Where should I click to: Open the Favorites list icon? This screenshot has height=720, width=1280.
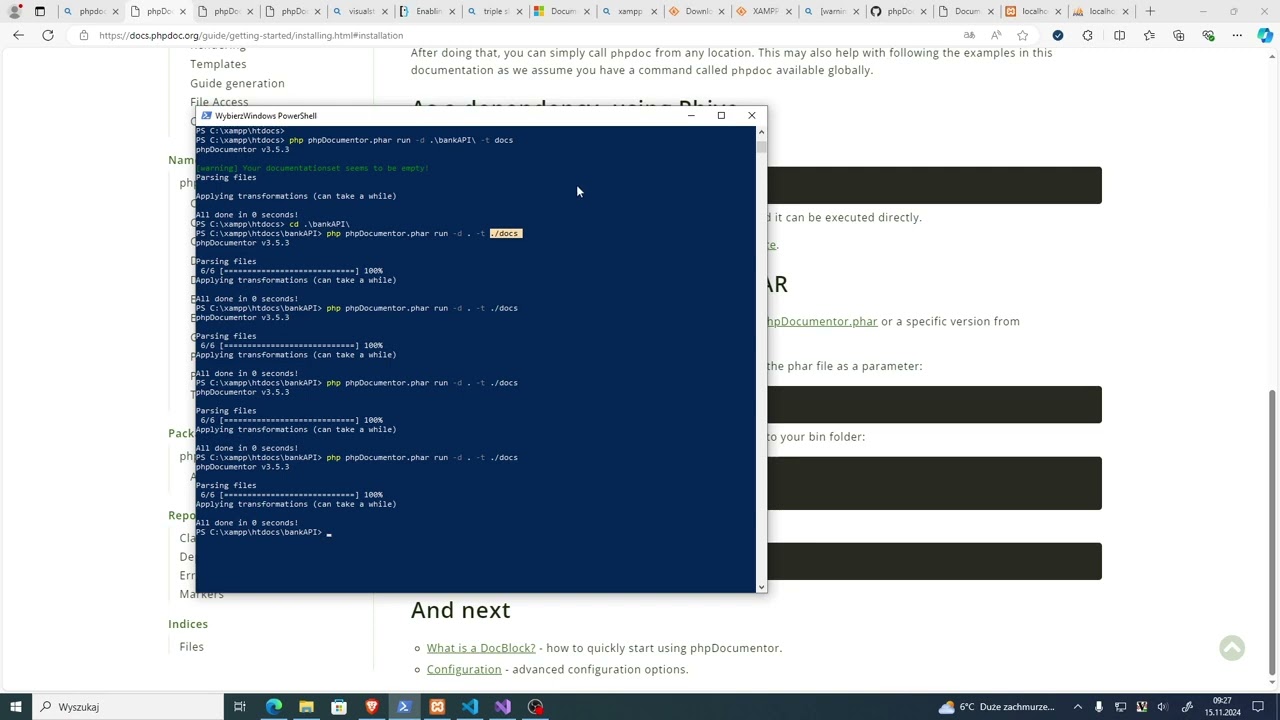(x=1149, y=35)
